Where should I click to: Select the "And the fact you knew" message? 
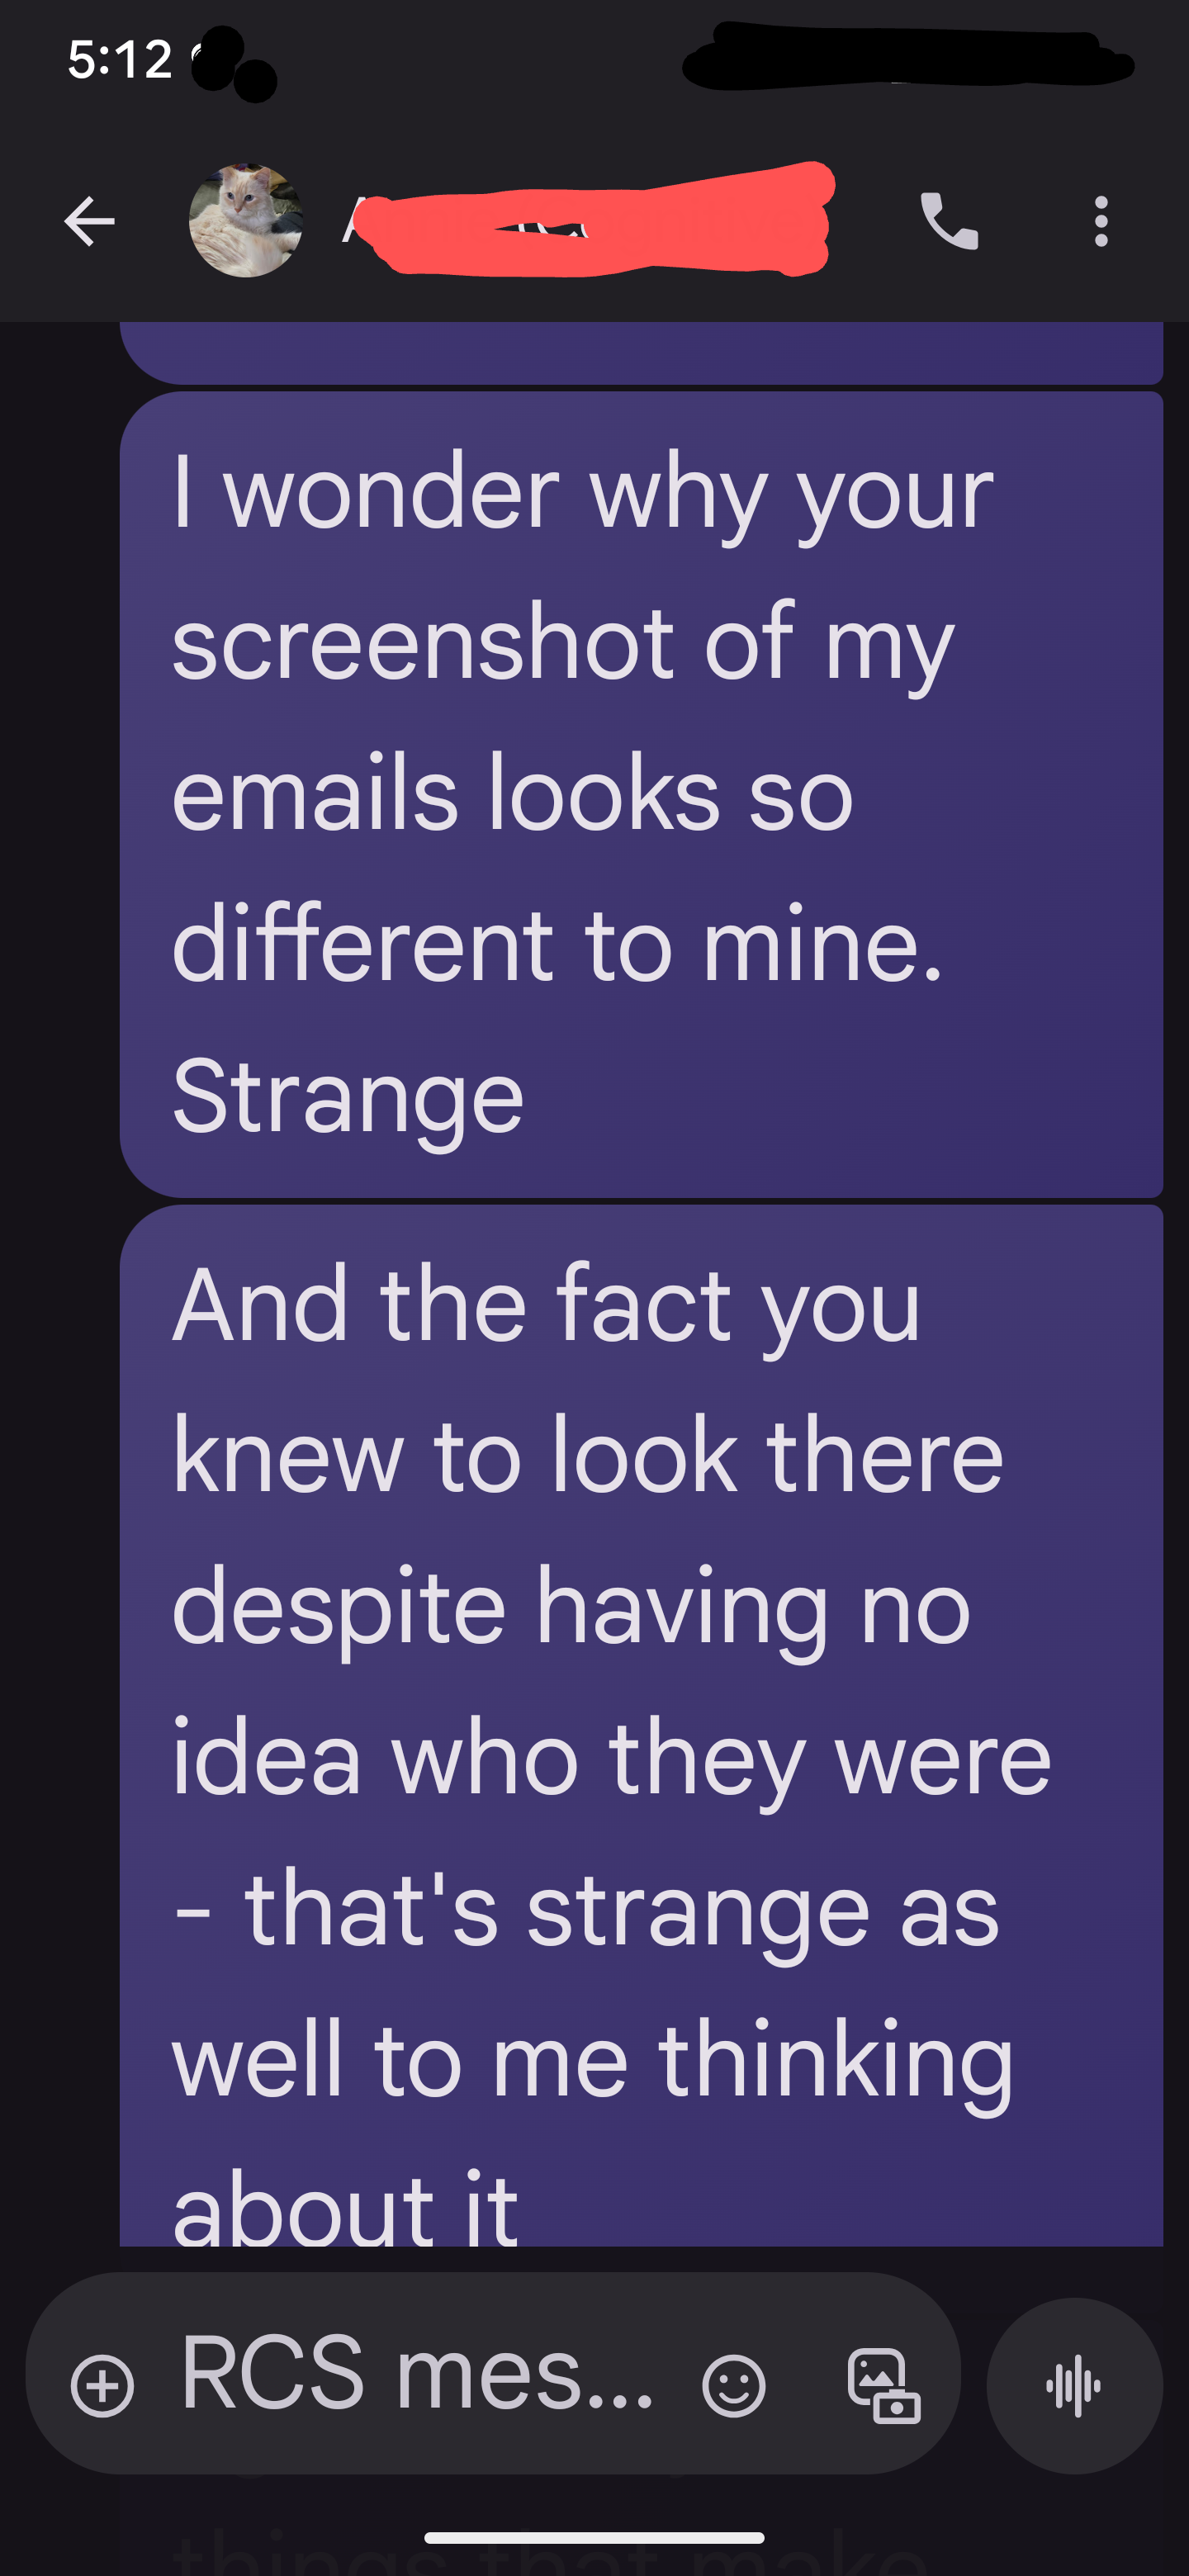(x=641, y=1726)
